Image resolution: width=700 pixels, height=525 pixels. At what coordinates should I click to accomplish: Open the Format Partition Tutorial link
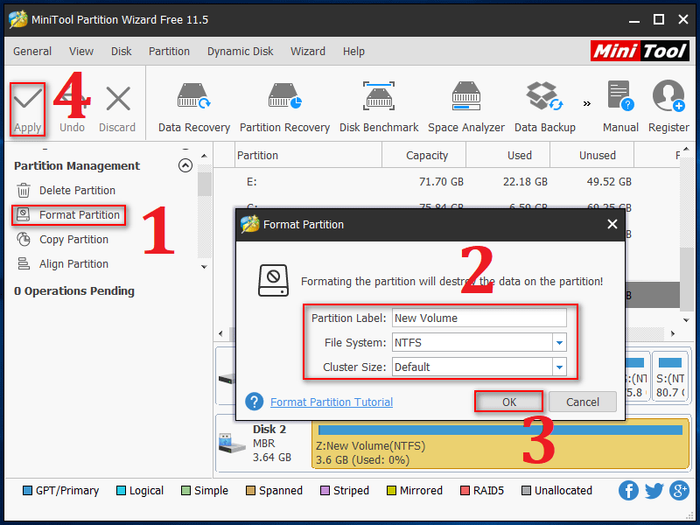[331, 402]
